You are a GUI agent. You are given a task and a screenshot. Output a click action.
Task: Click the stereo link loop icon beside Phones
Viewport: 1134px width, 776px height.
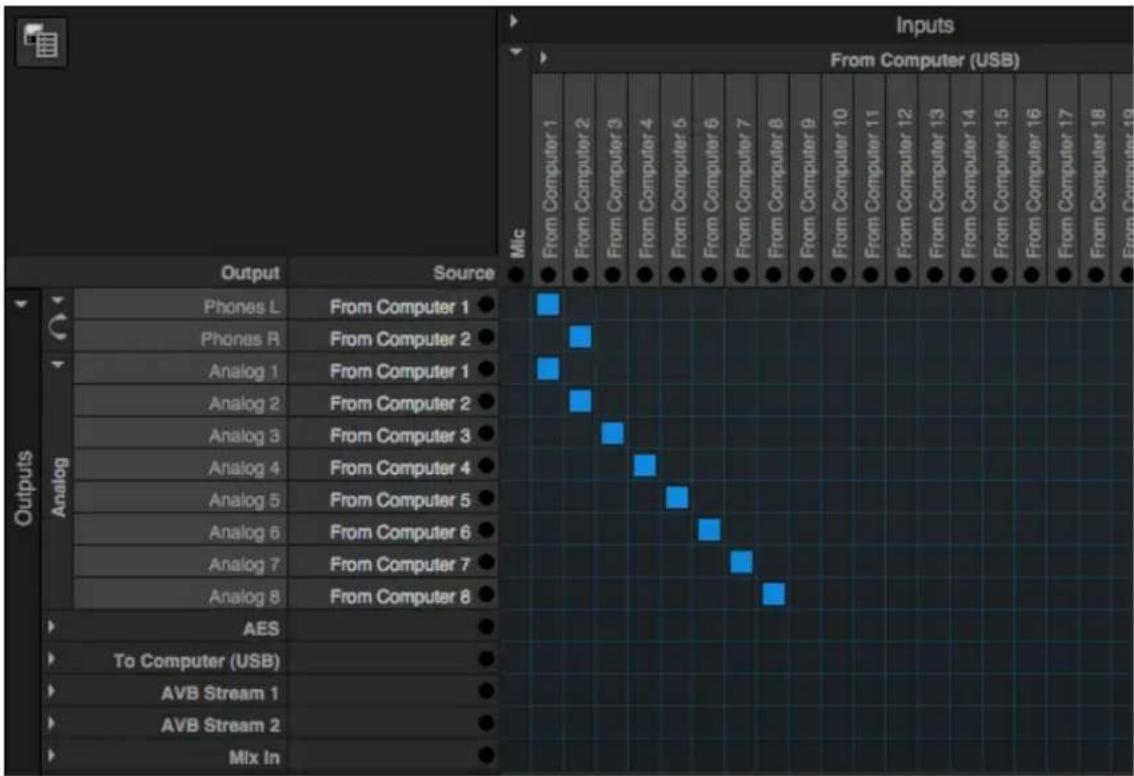[x=59, y=328]
